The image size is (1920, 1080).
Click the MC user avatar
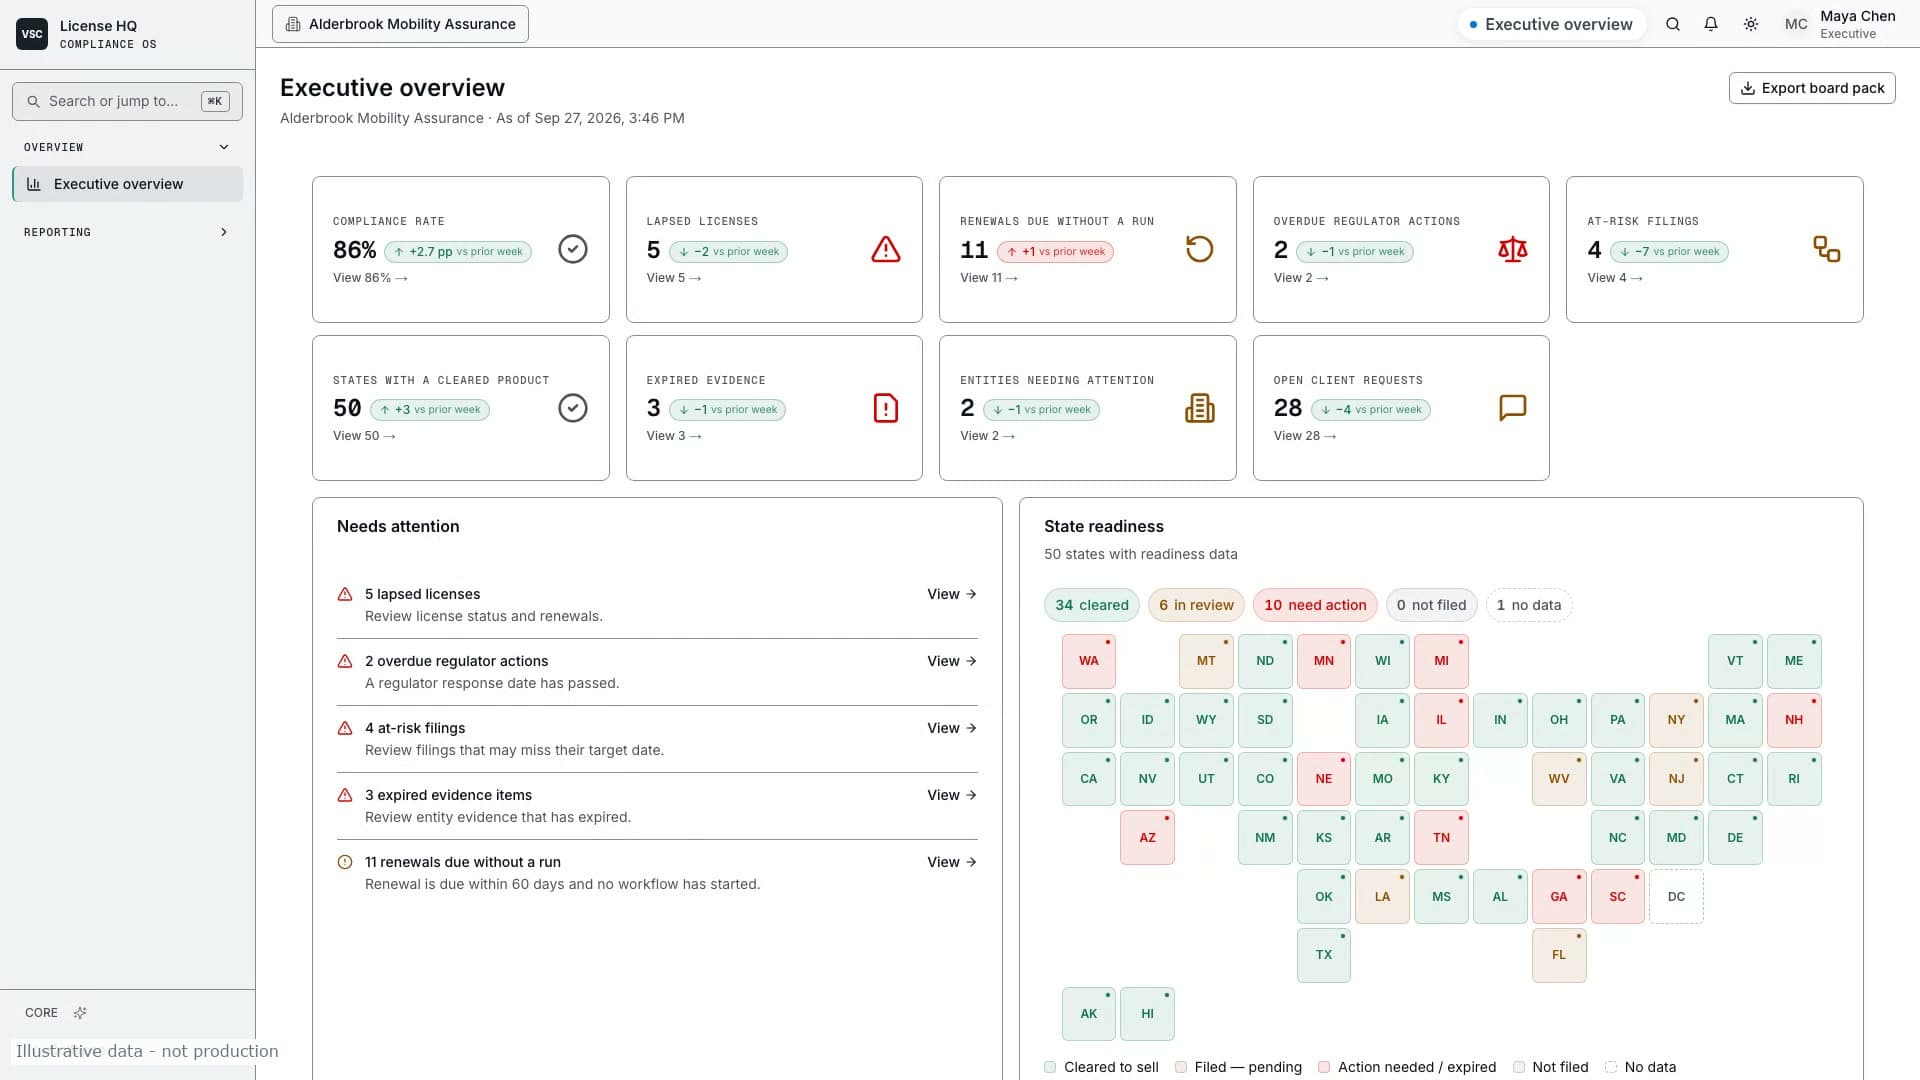tap(1796, 24)
